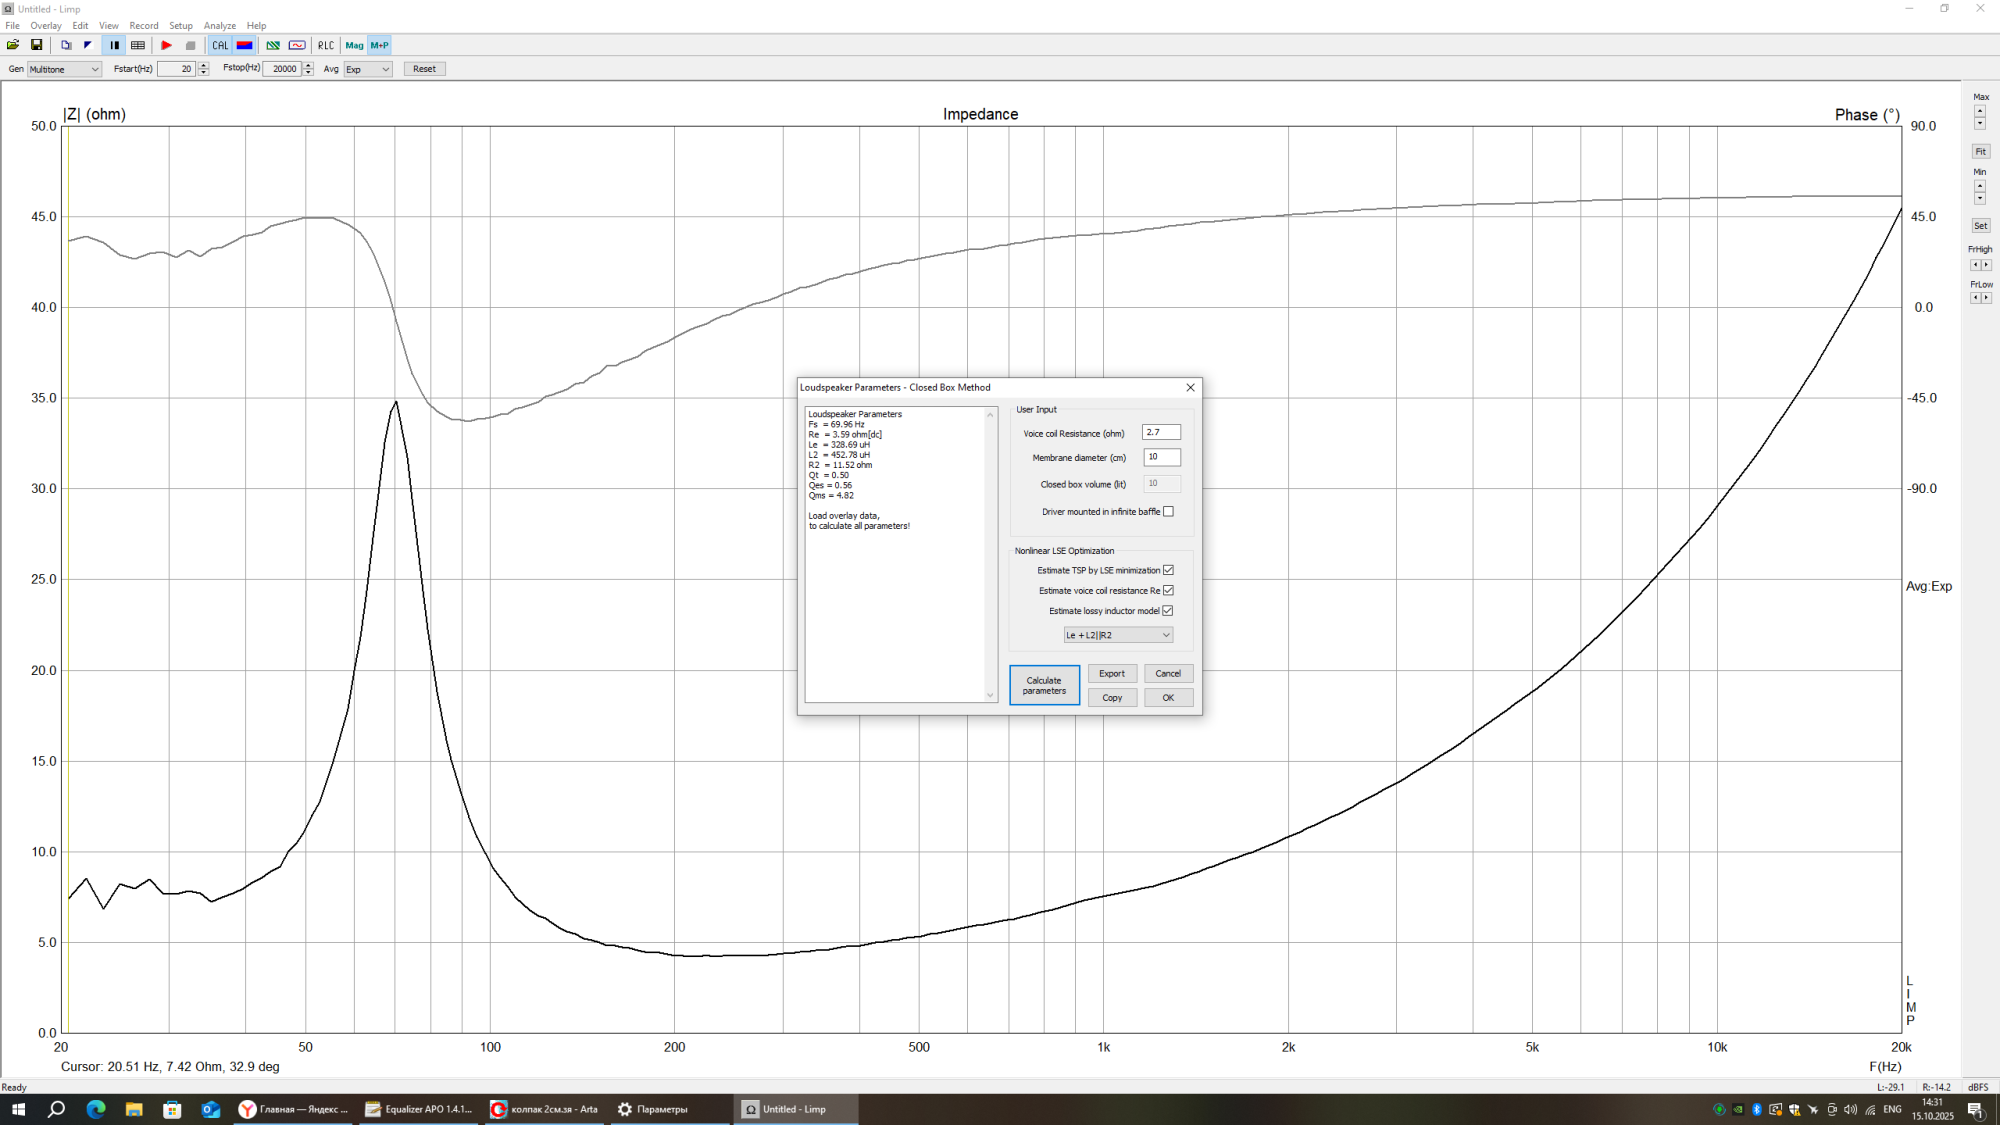Click the RLC toolbar button

coord(326,45)
